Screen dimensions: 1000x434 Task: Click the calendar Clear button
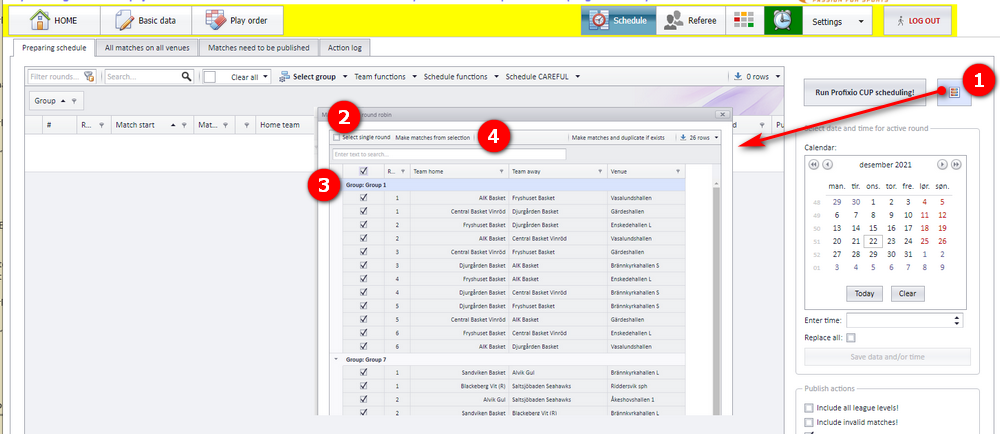(907, 294)
